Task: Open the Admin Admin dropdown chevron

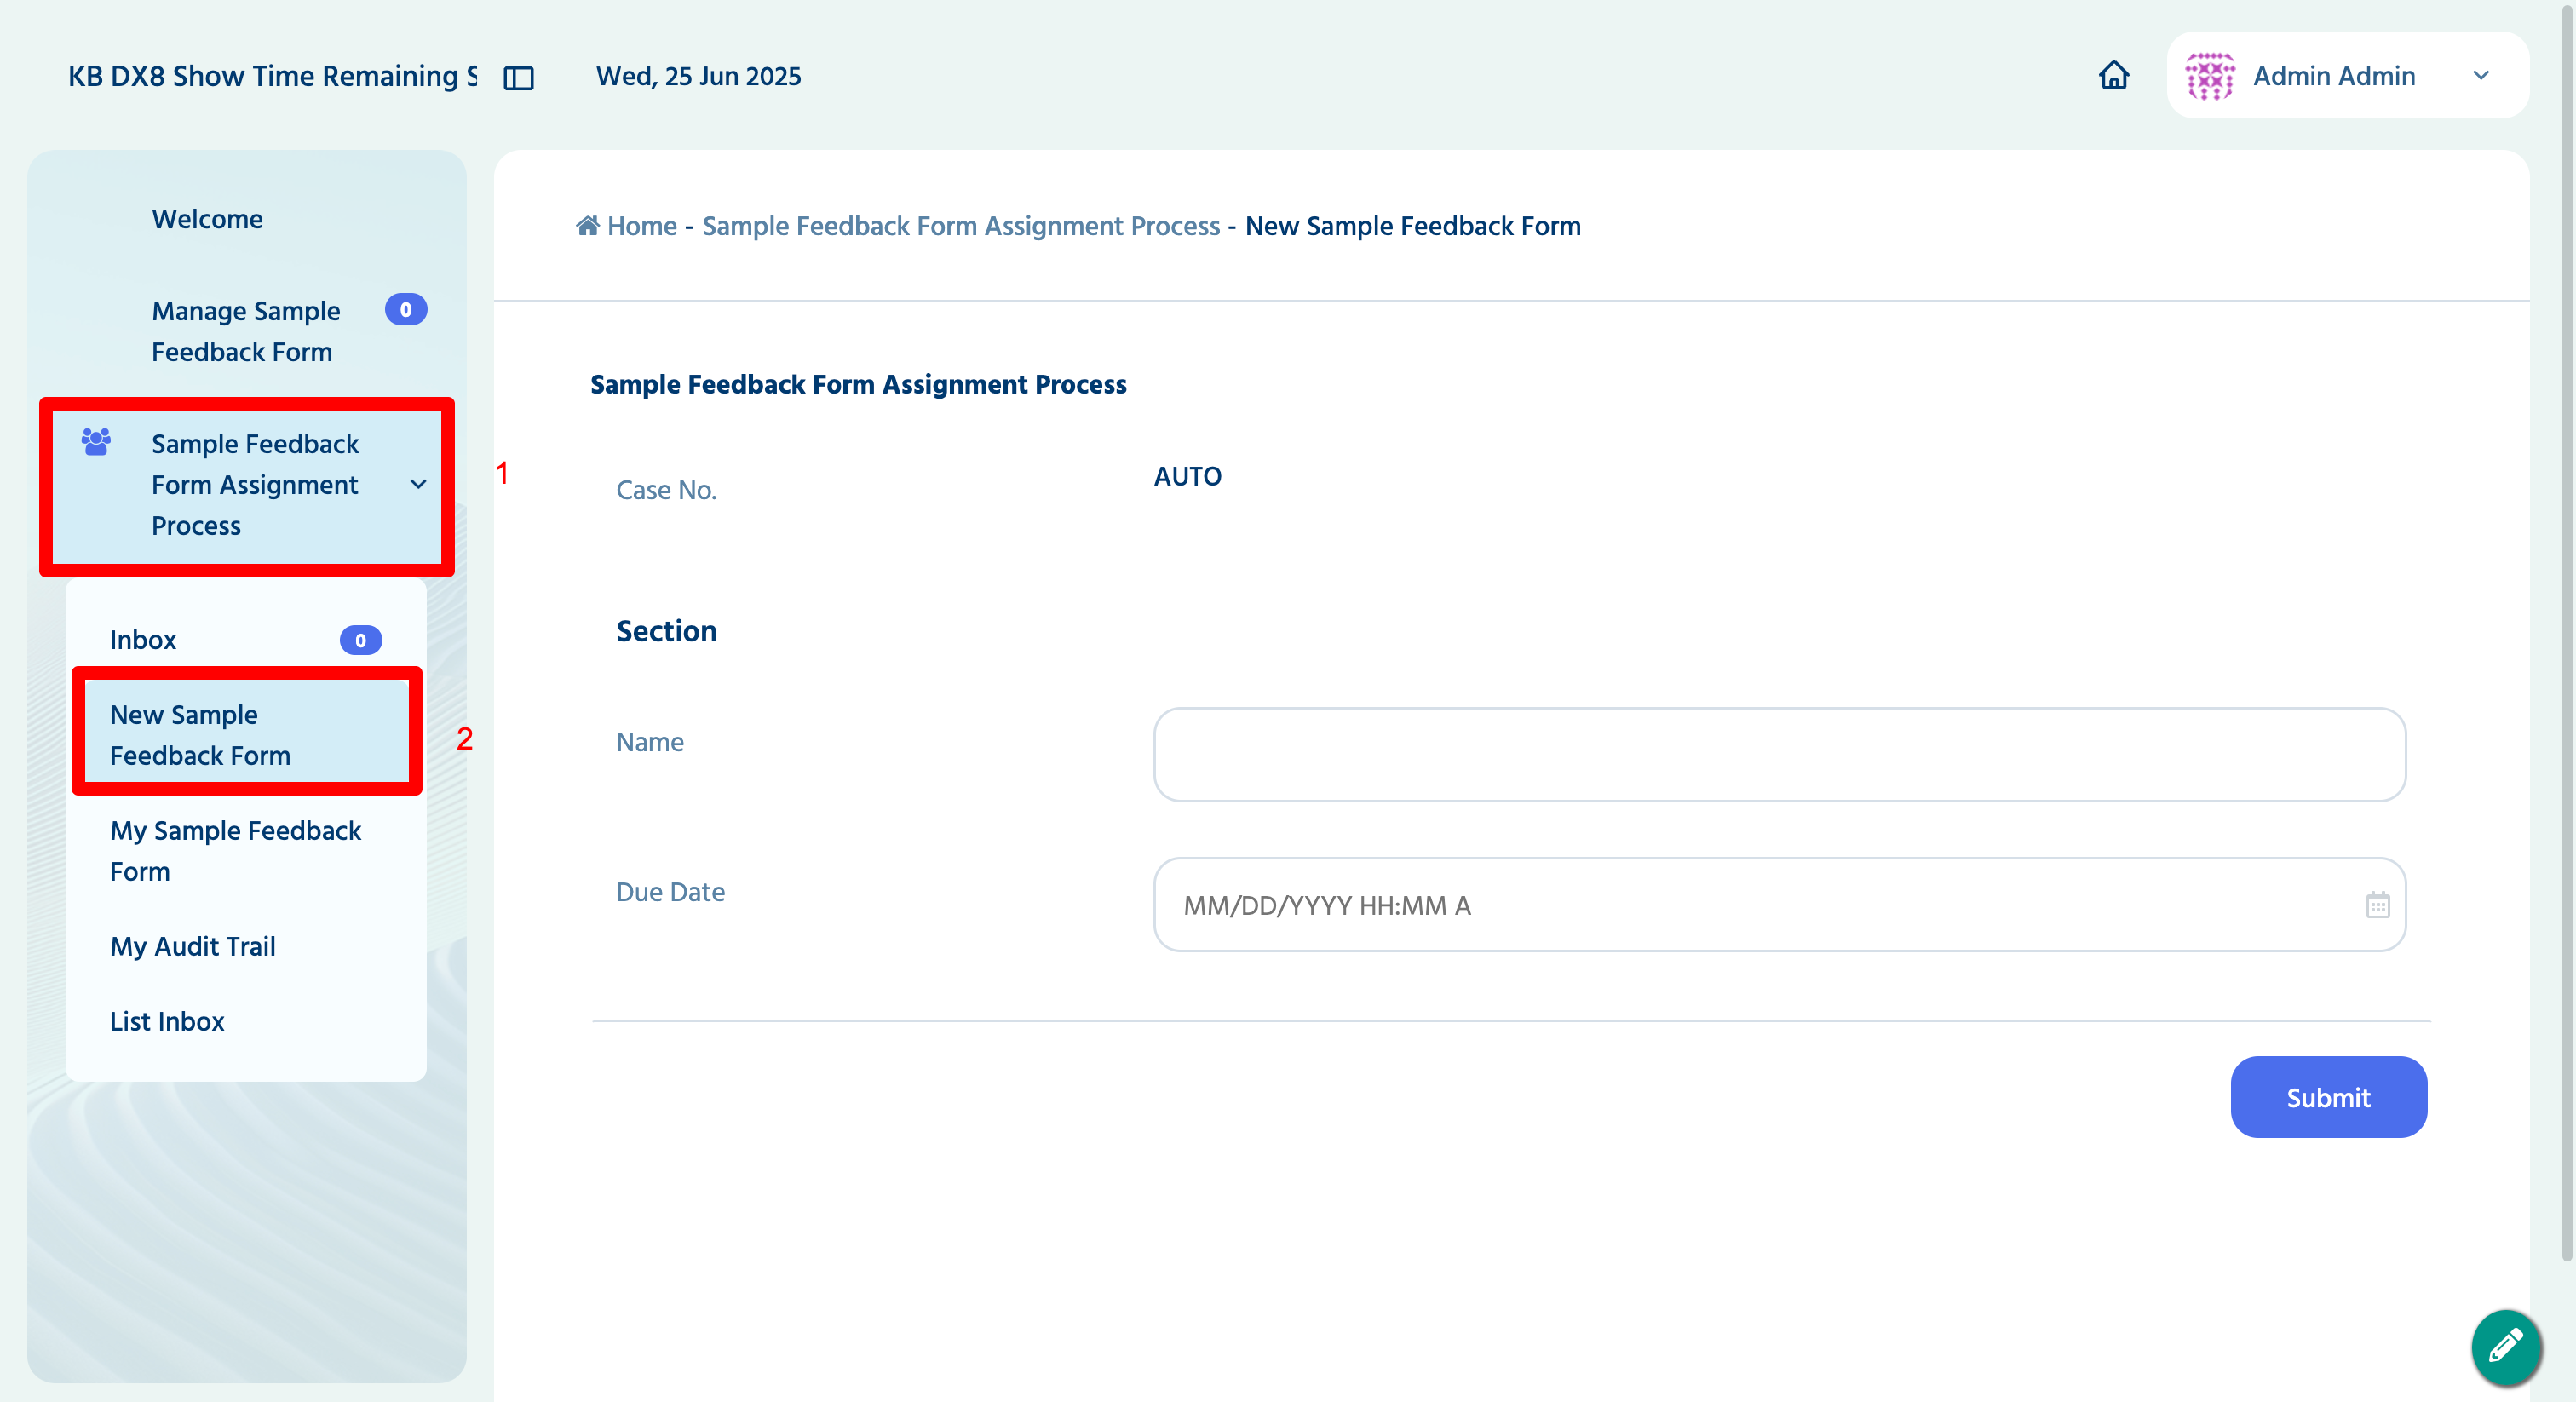Action: tap(2481, 76)
